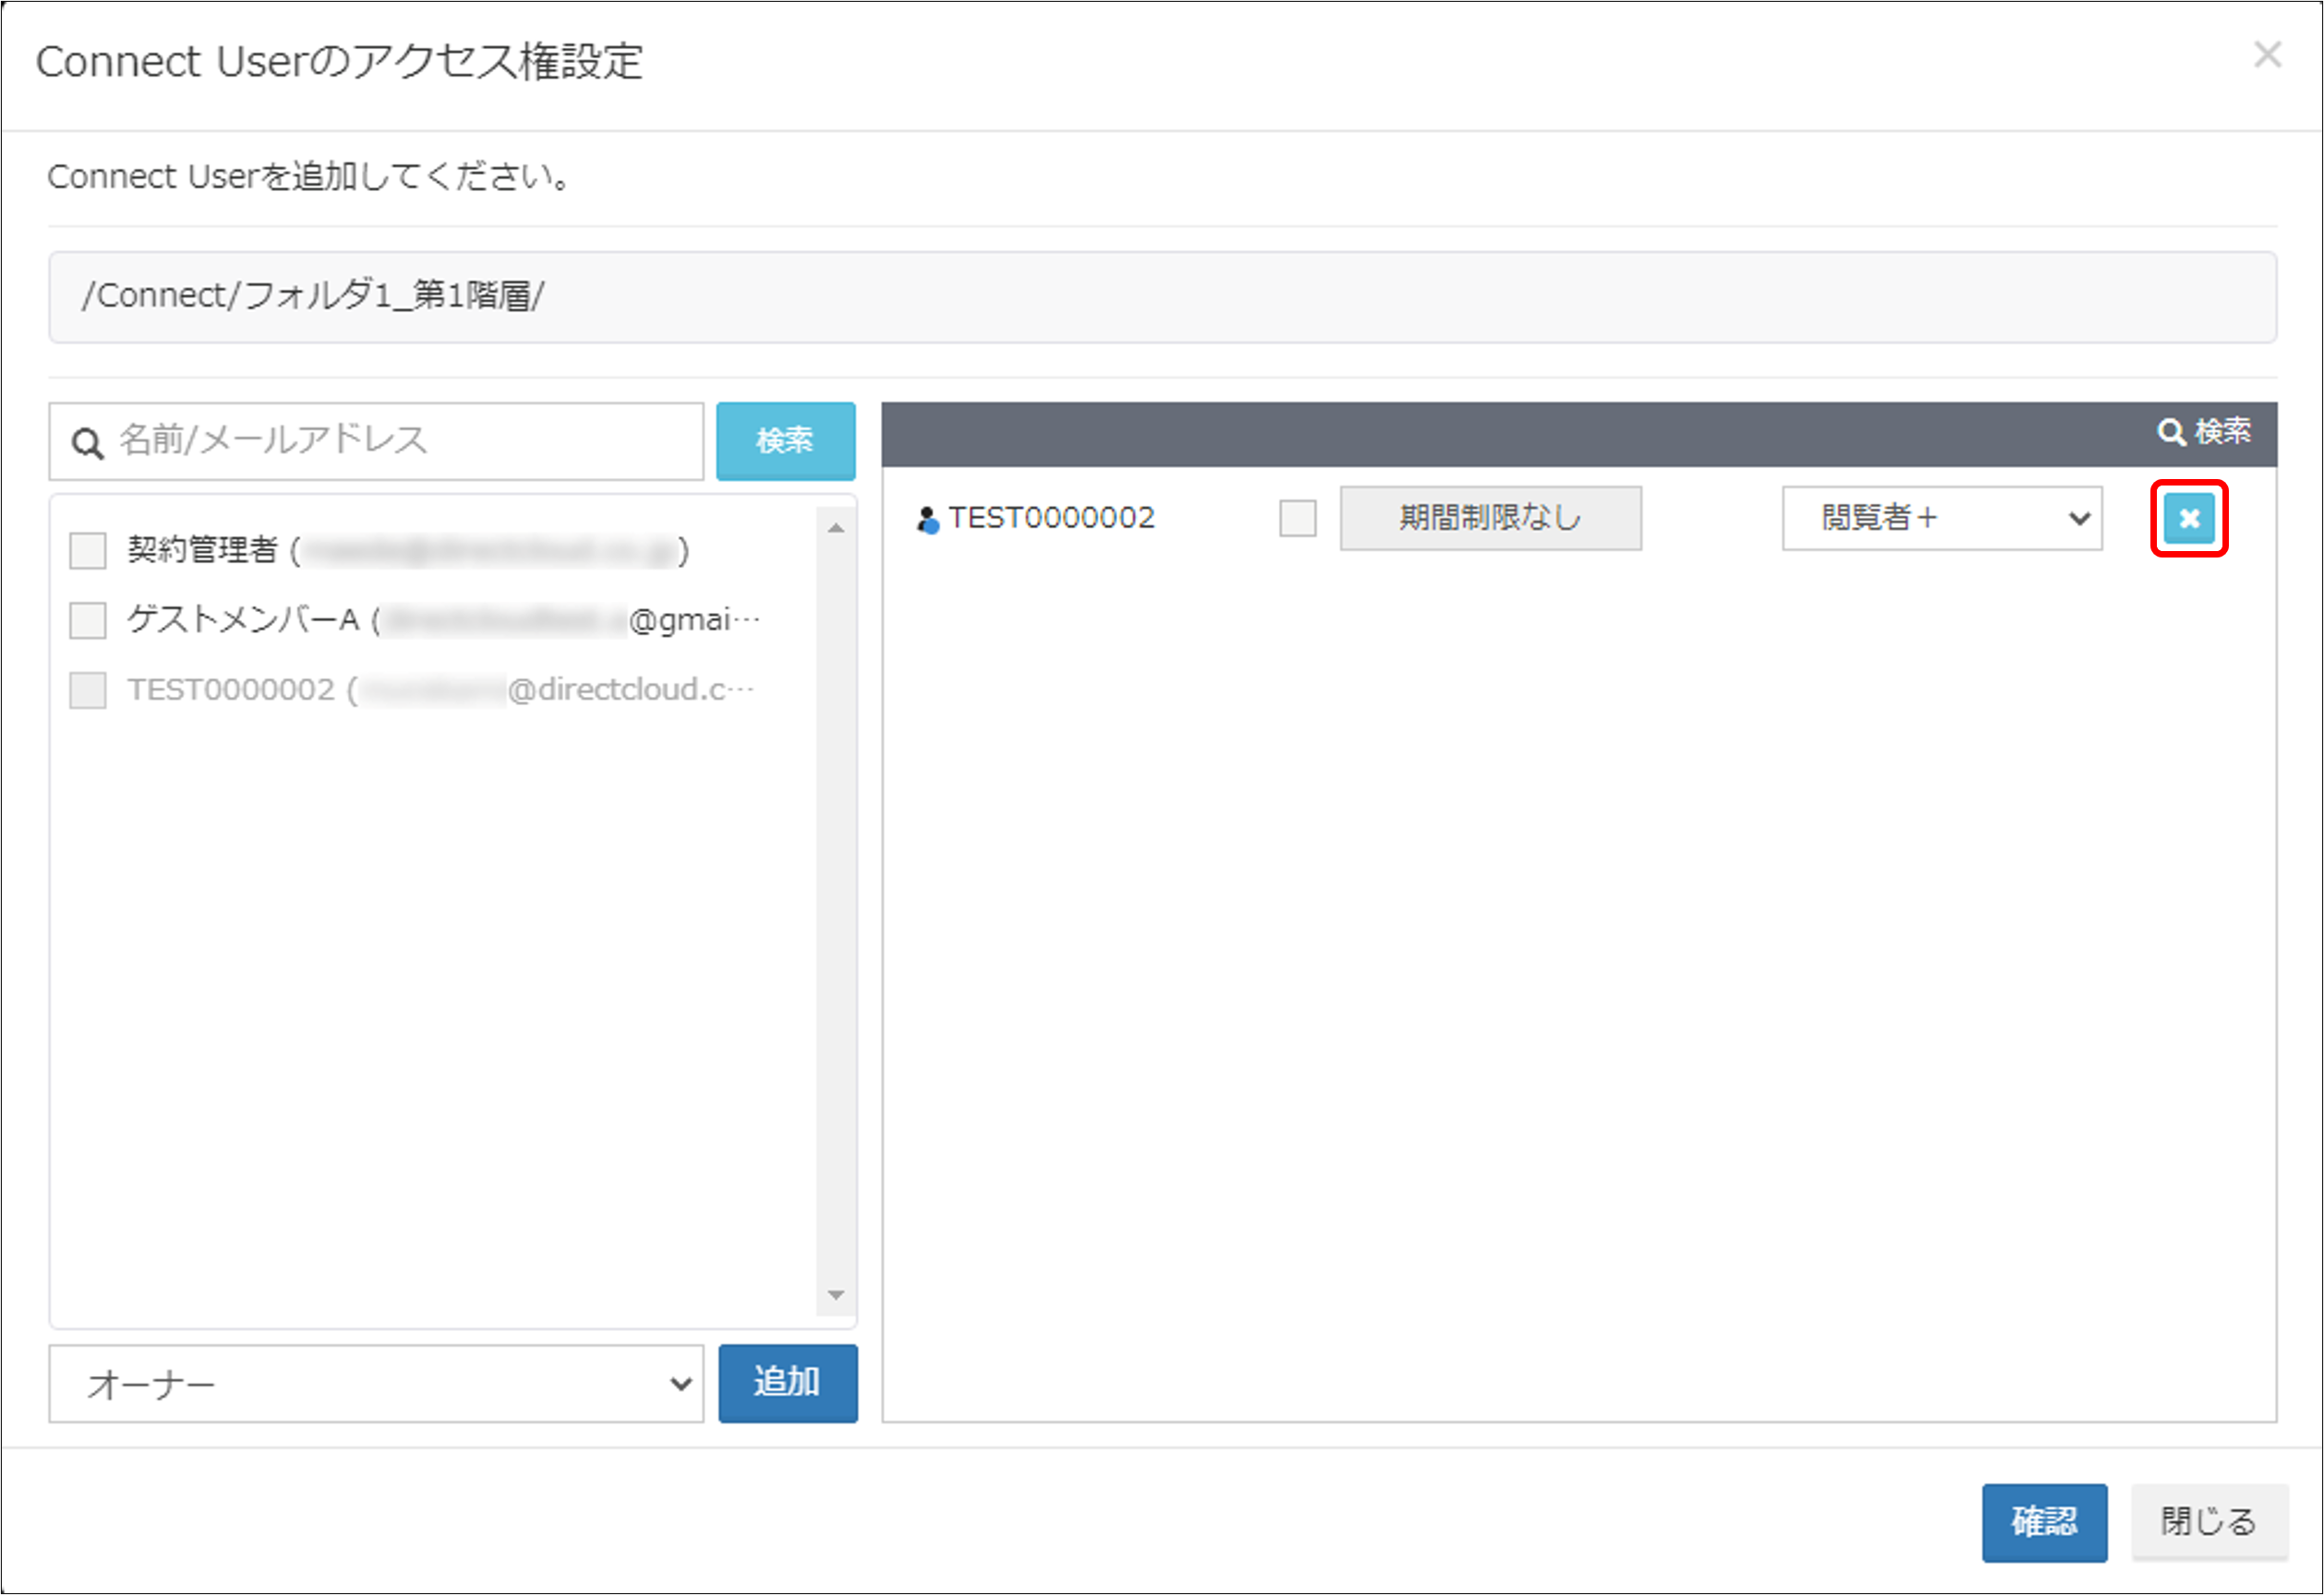The image size is (2324, 1595).
Task: Click the TEST0000002 user avatar icon
Action: coord(927,519)
